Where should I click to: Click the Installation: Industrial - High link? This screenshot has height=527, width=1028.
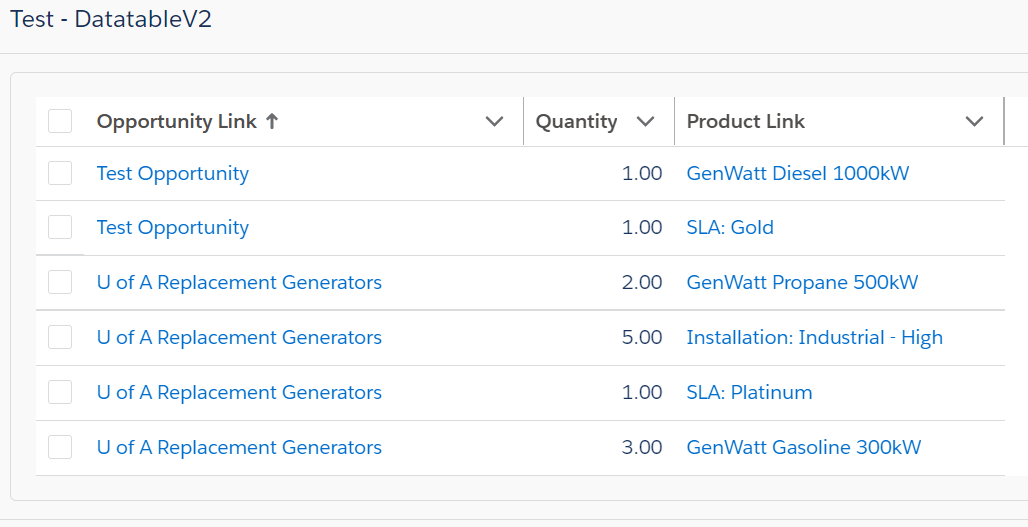click(814, 337)
